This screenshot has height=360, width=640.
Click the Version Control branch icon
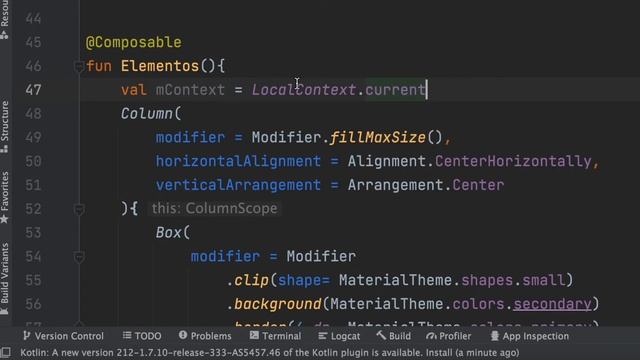[x=27, y=336]
